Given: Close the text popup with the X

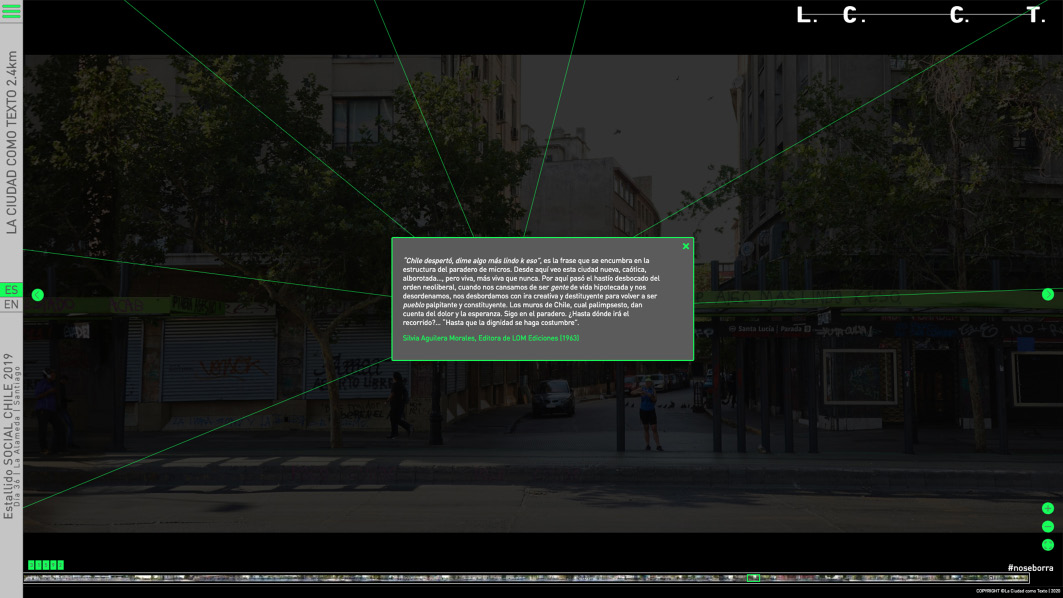Looking at the screenshot, I should [x=686, y=246].
